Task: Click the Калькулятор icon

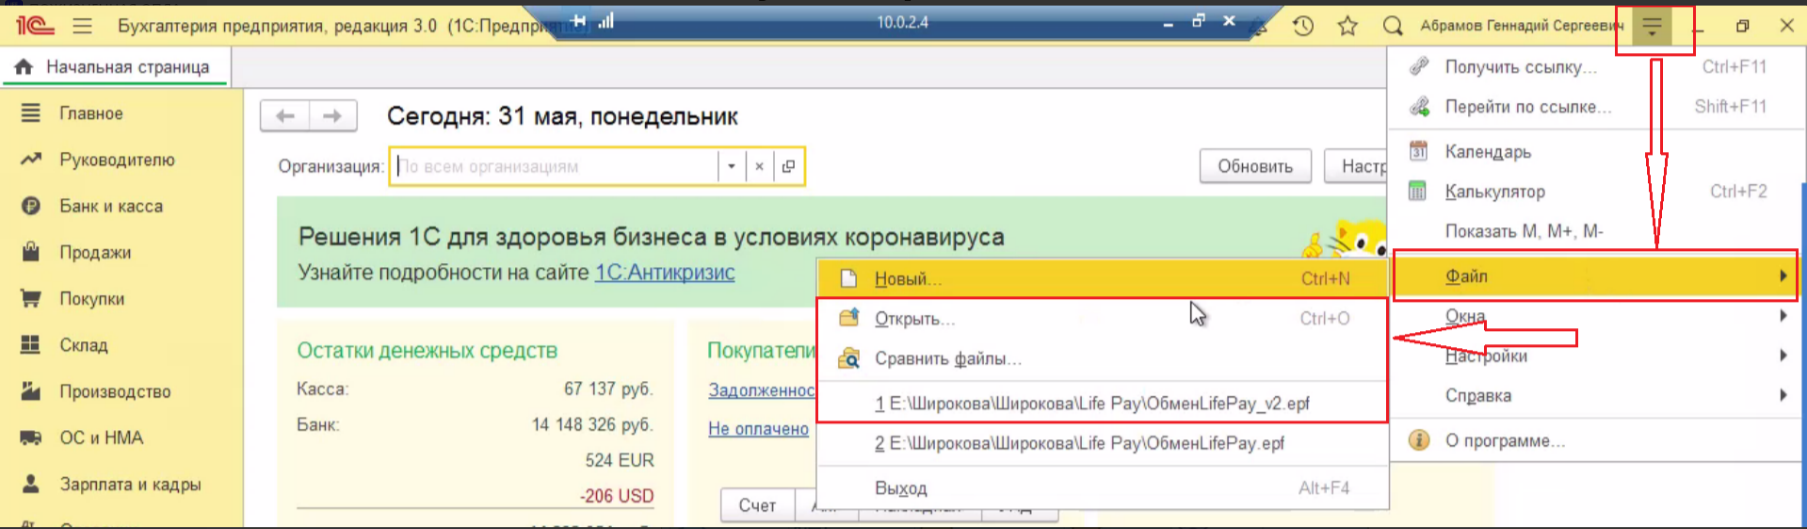Action: pyautogui.click(x=1418, y=191)
